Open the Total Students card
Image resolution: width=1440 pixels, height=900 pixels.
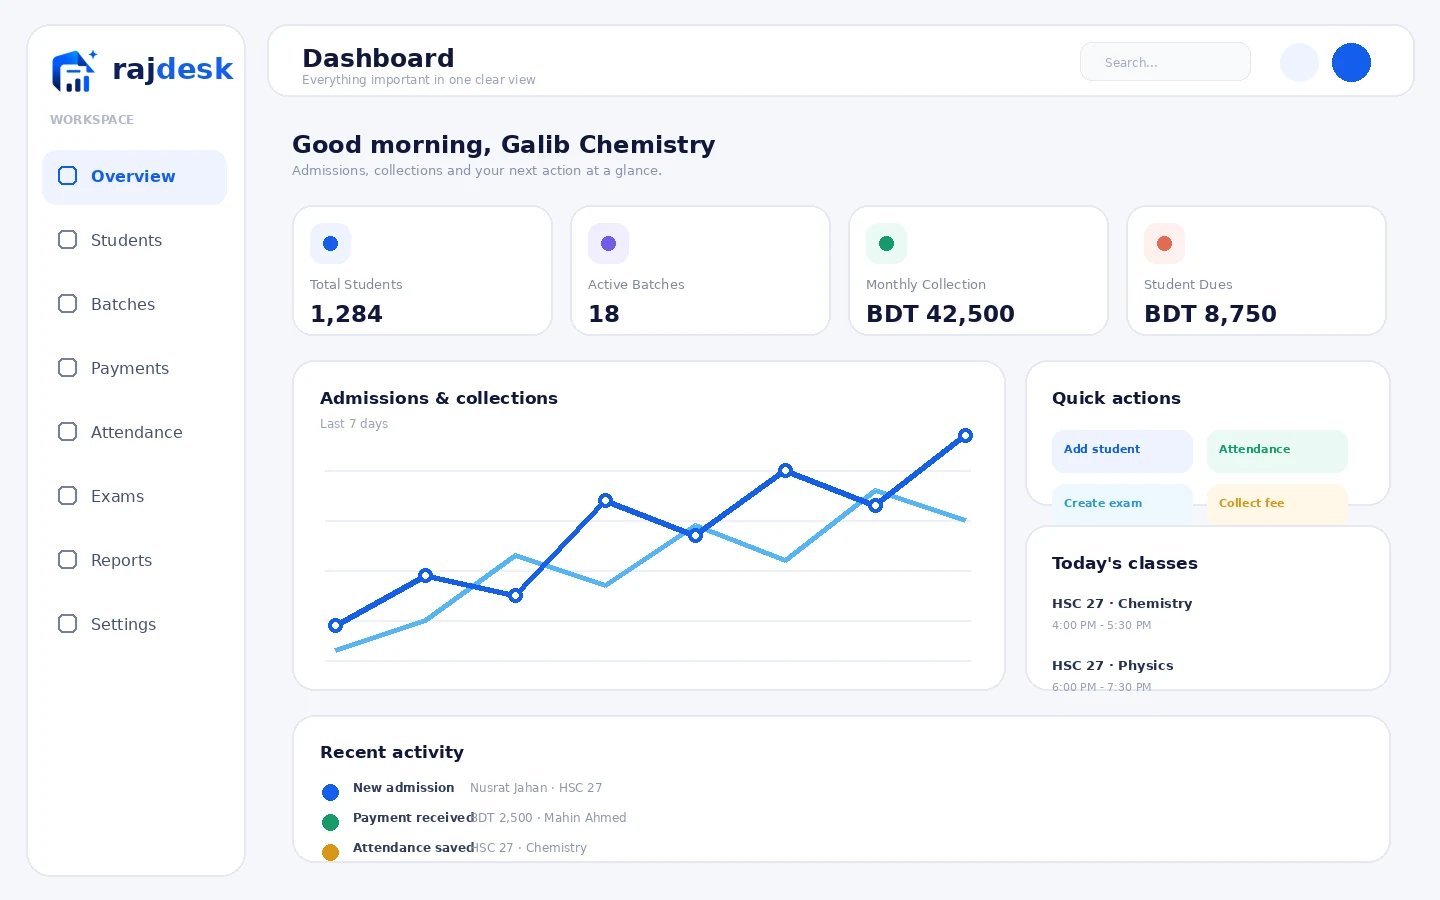point(422,271)
